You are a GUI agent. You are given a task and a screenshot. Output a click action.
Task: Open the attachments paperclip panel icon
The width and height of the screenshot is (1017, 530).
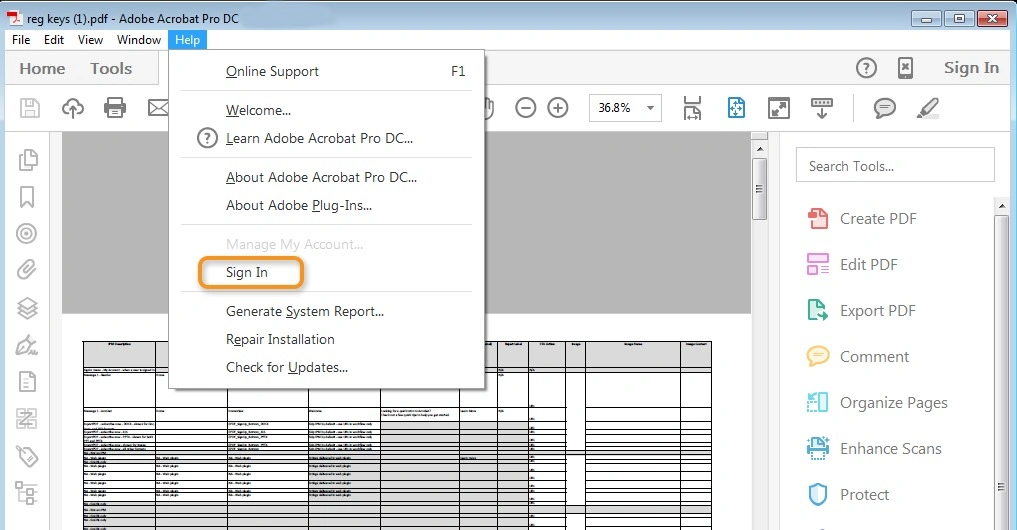point(27,269)
